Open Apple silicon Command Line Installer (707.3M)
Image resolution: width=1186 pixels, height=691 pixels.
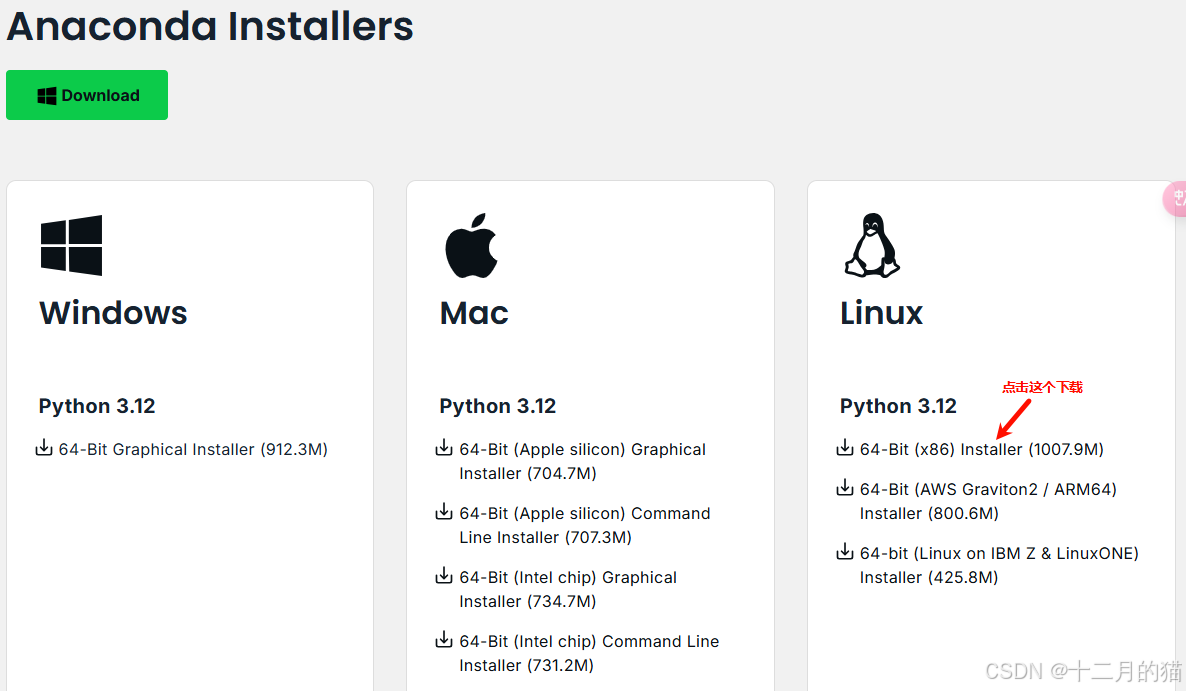[x=585, y=525]
